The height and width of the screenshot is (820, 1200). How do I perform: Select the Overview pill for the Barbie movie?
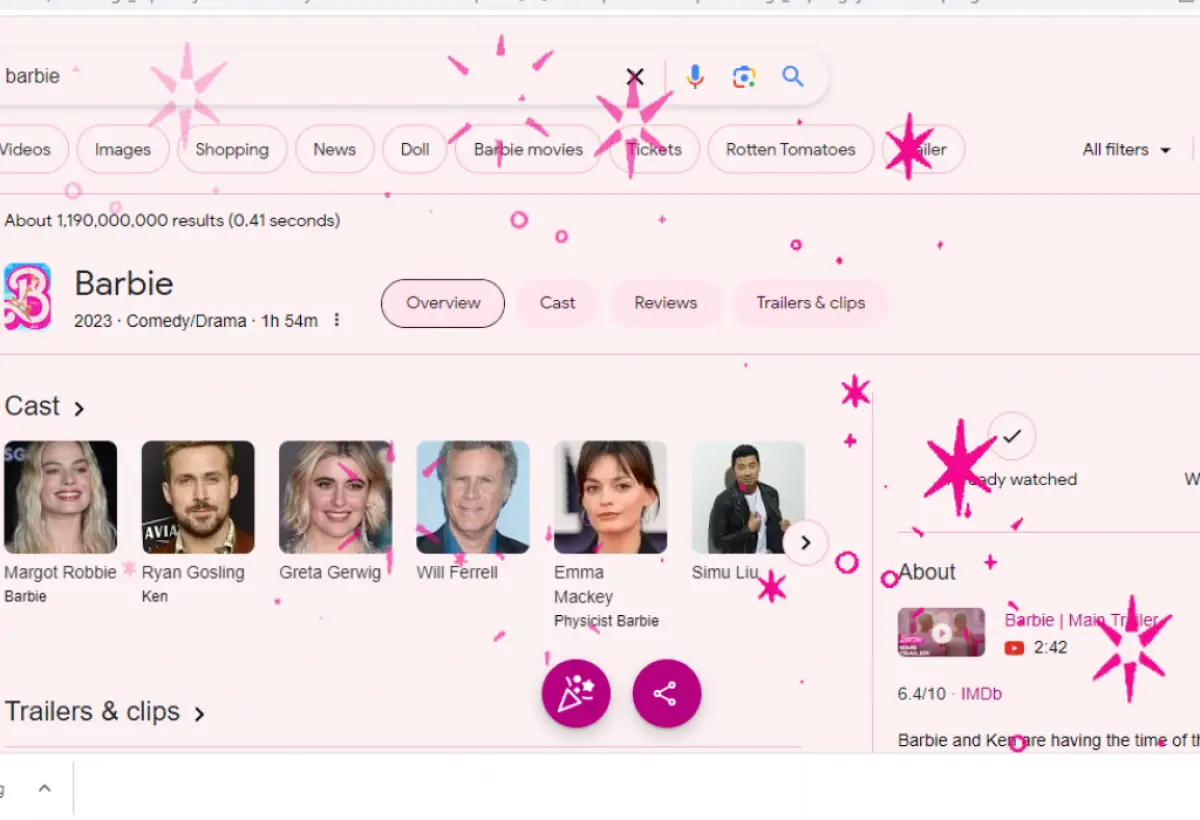(x=442, y=303)
